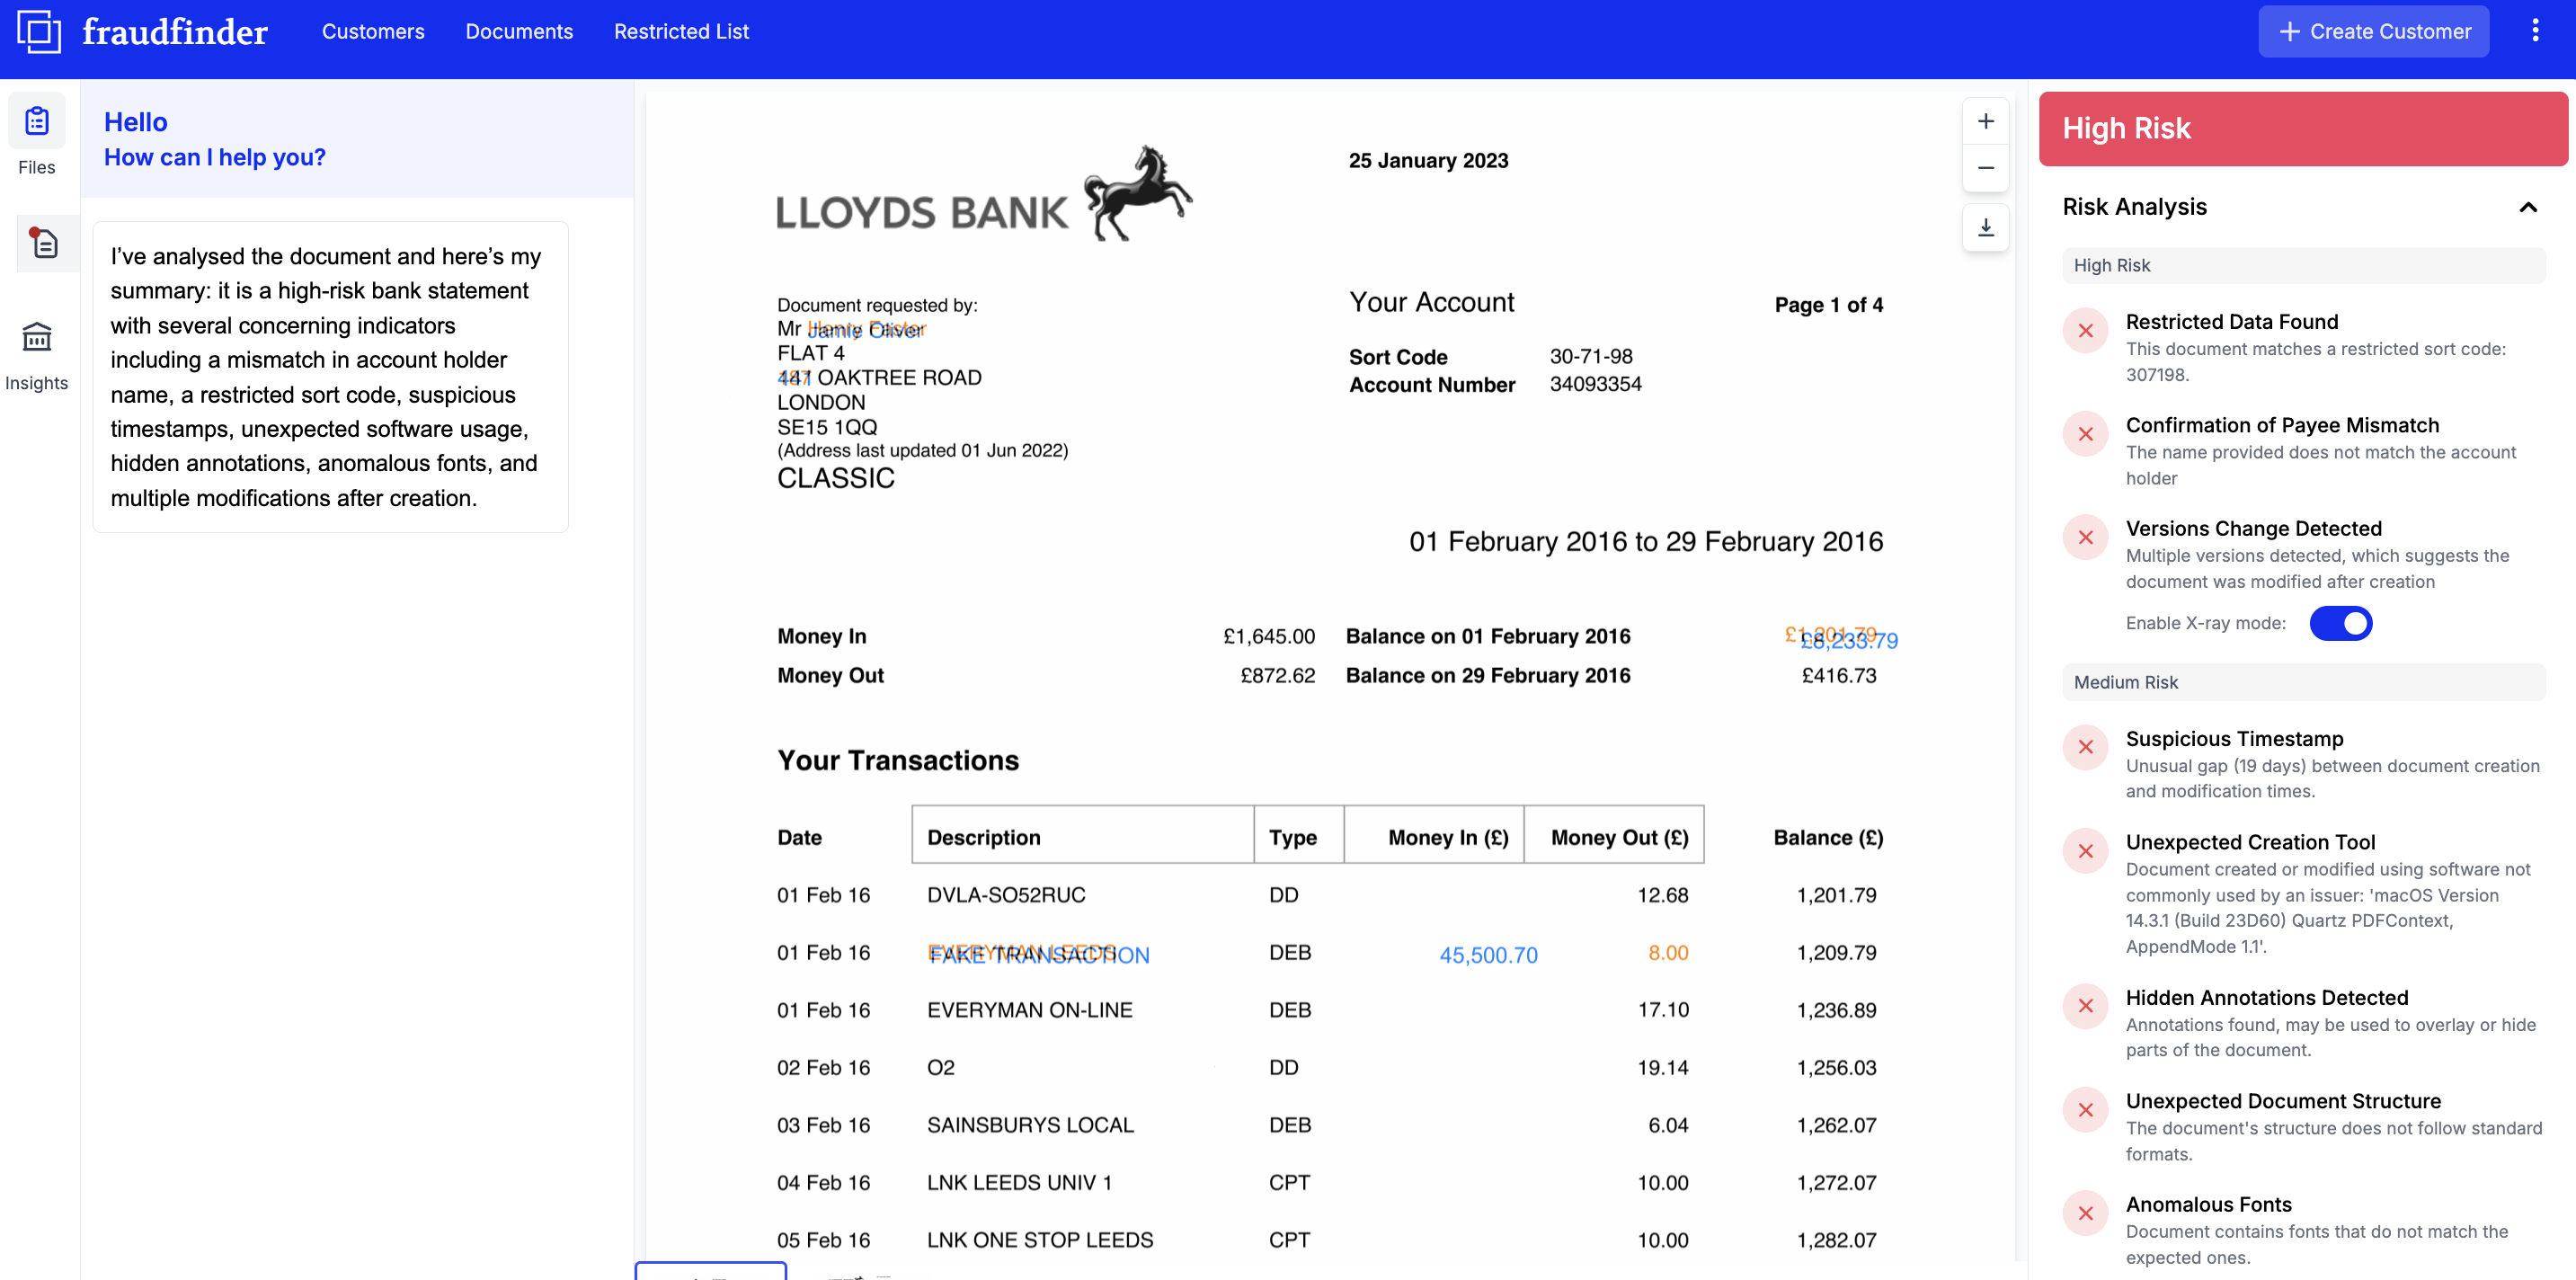Open the Documents section
The height and width of the screenshot is (1280, 2576).
(519, 31)
